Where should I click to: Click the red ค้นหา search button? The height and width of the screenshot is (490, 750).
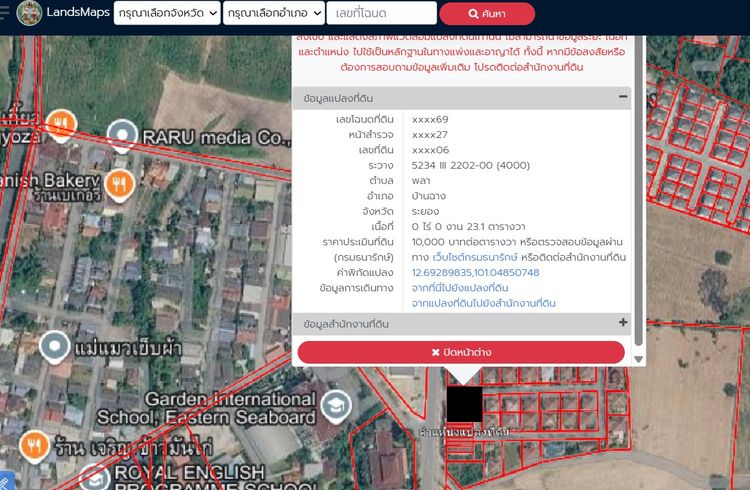click(x=487, y=14)
